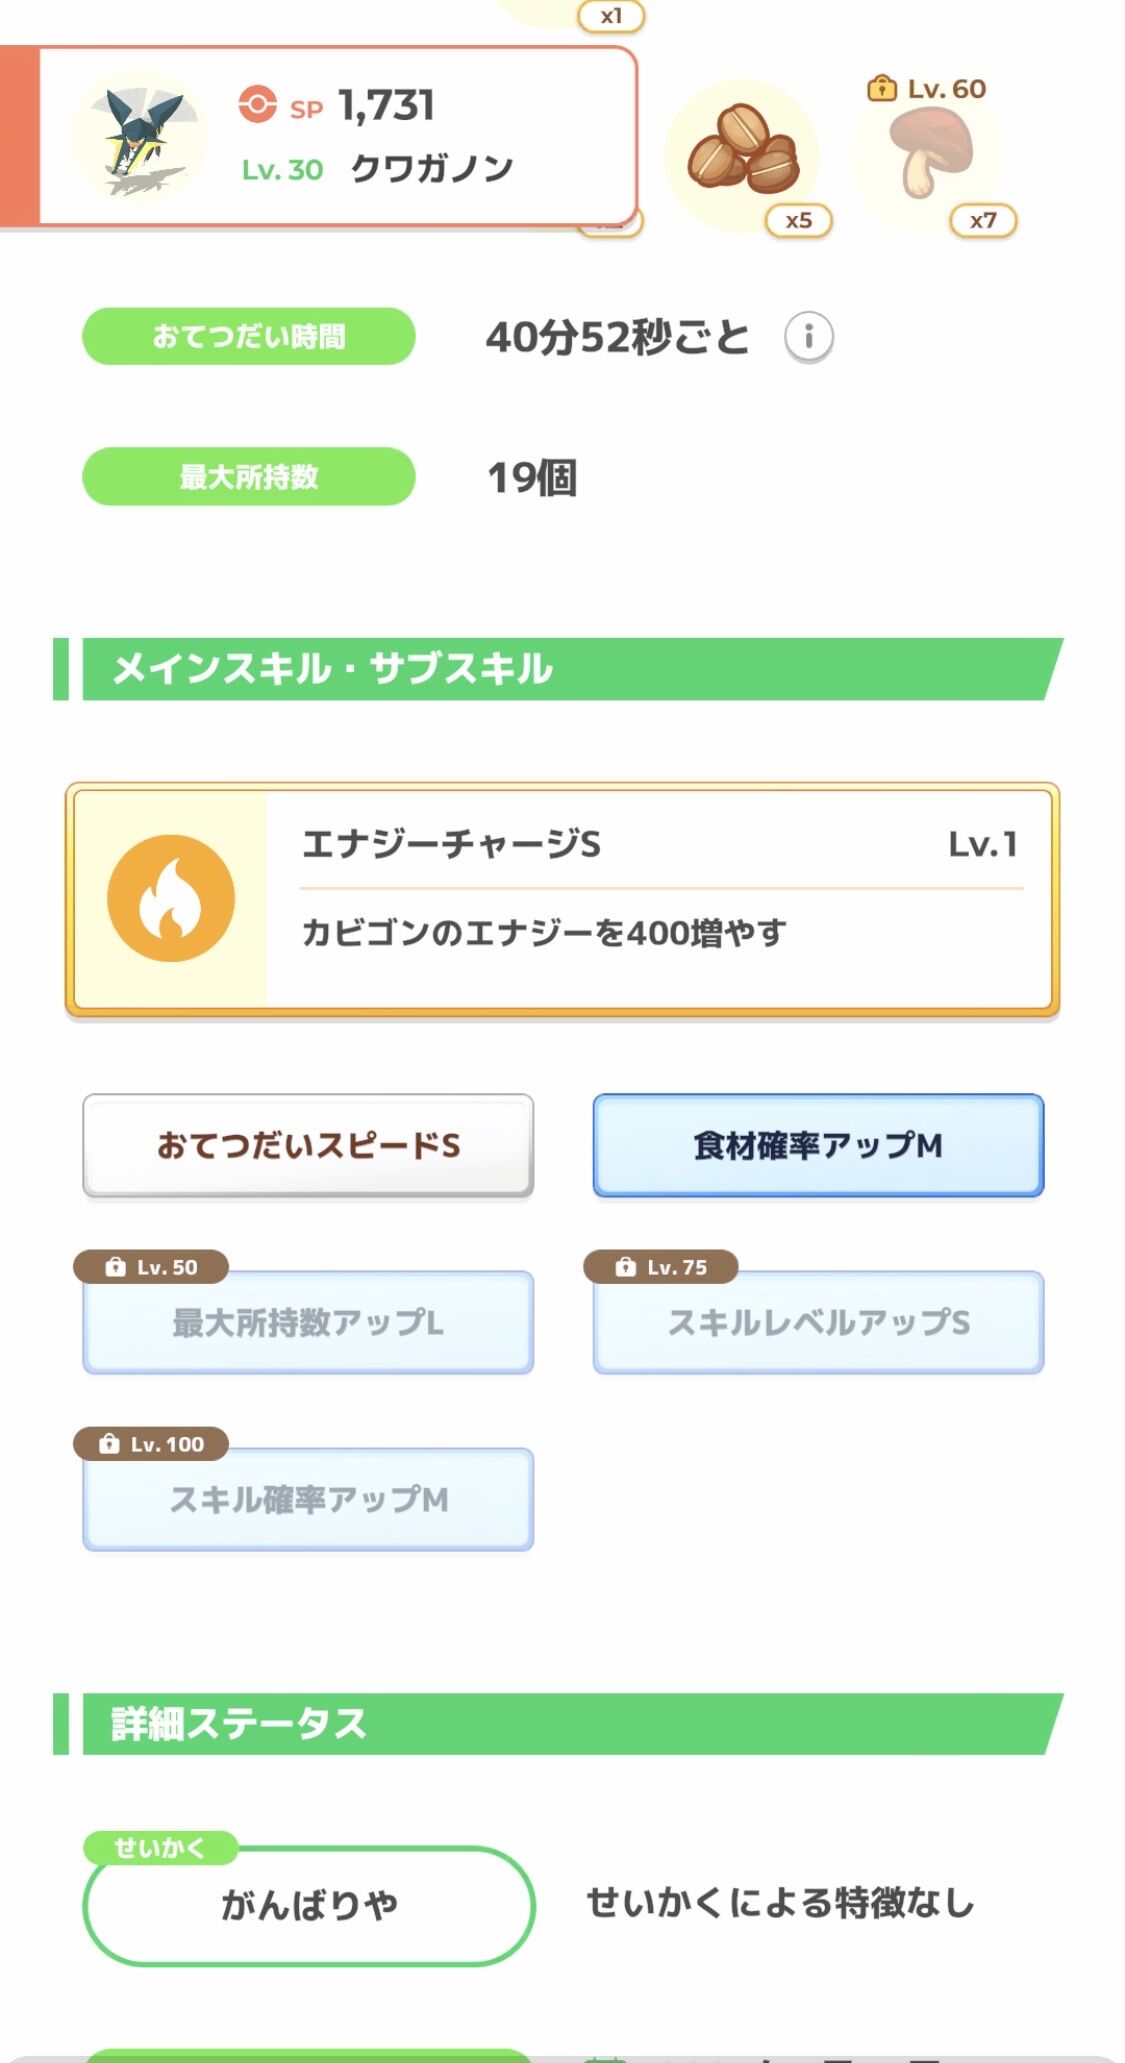Tap the orange flame main skill icon
1125x2063 pixels.
(x=171, y=898)
